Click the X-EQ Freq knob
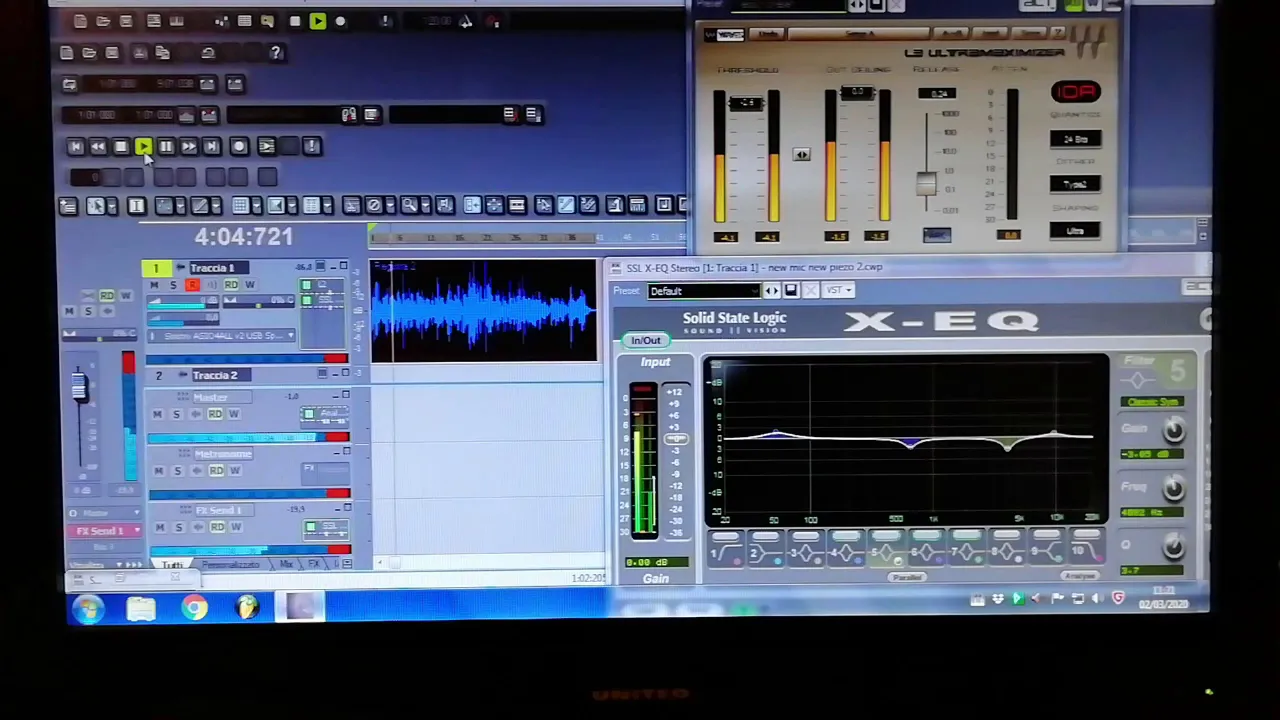Image resolution: width=1280 pixels, height=720 pixels. tap(1173, 488)
